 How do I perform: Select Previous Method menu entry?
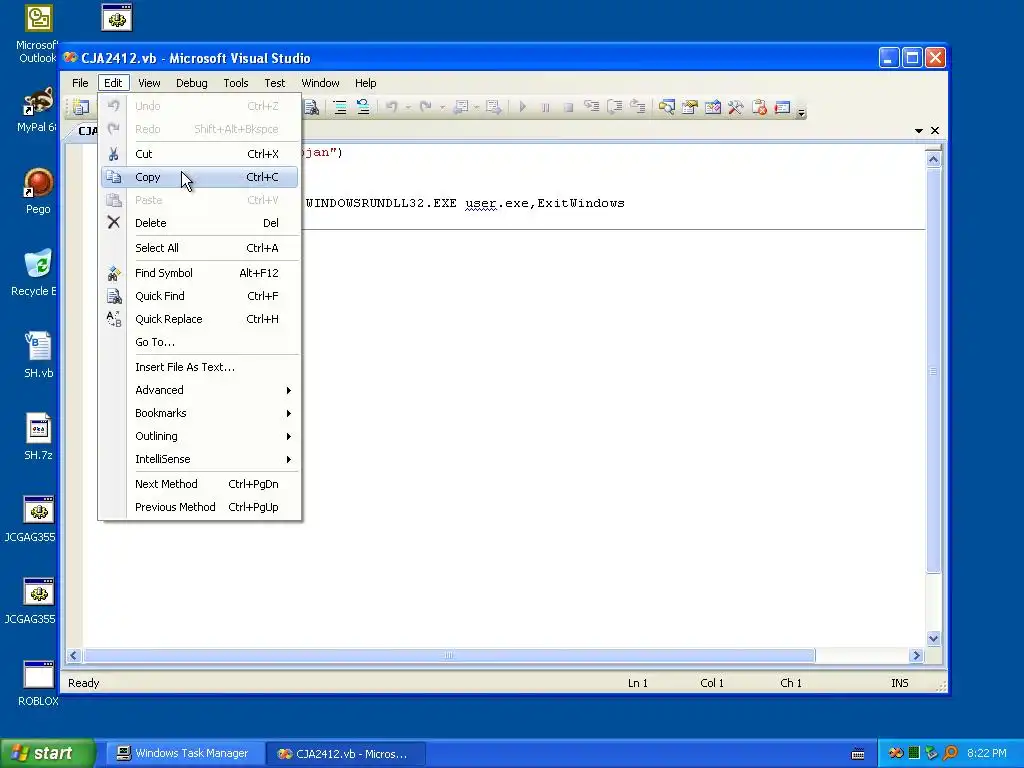(199, 507)
